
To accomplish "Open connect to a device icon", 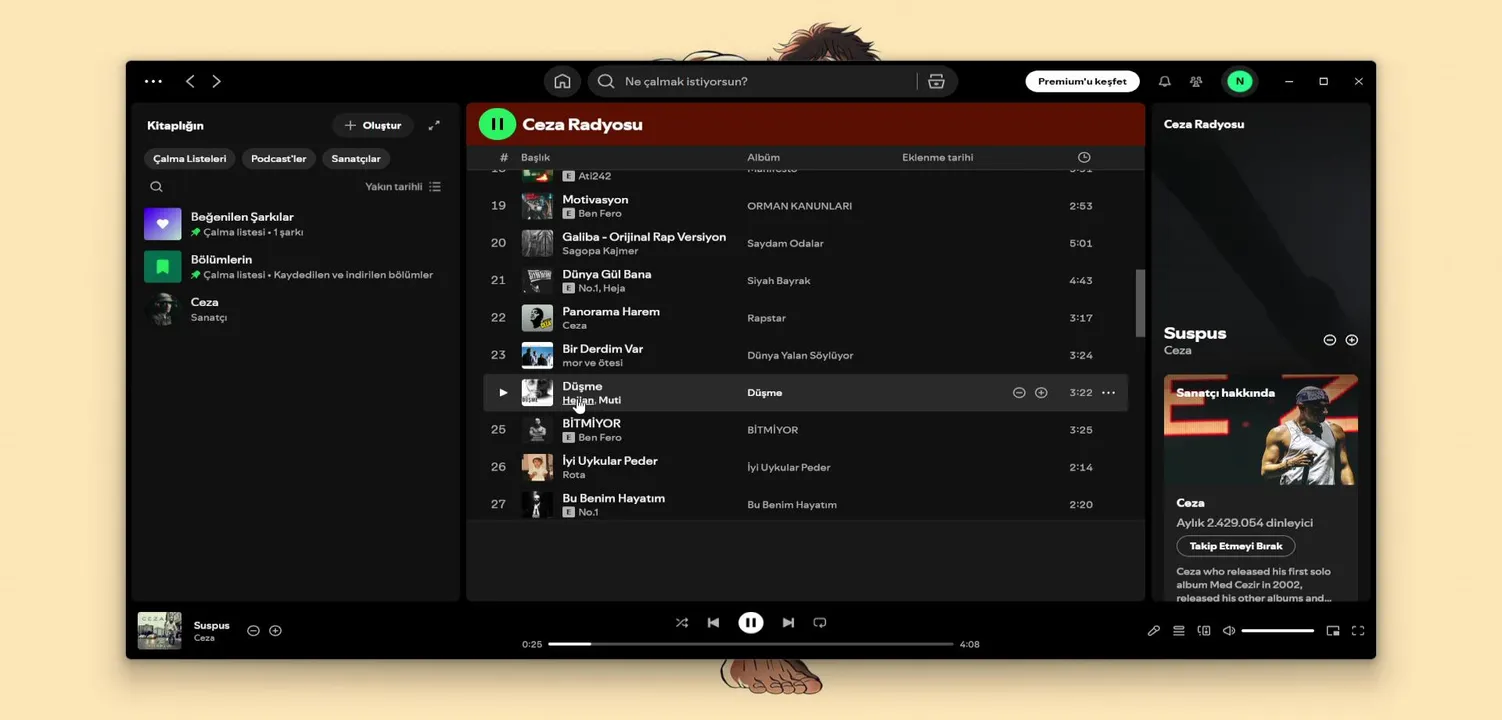I will coord(1204,631).
